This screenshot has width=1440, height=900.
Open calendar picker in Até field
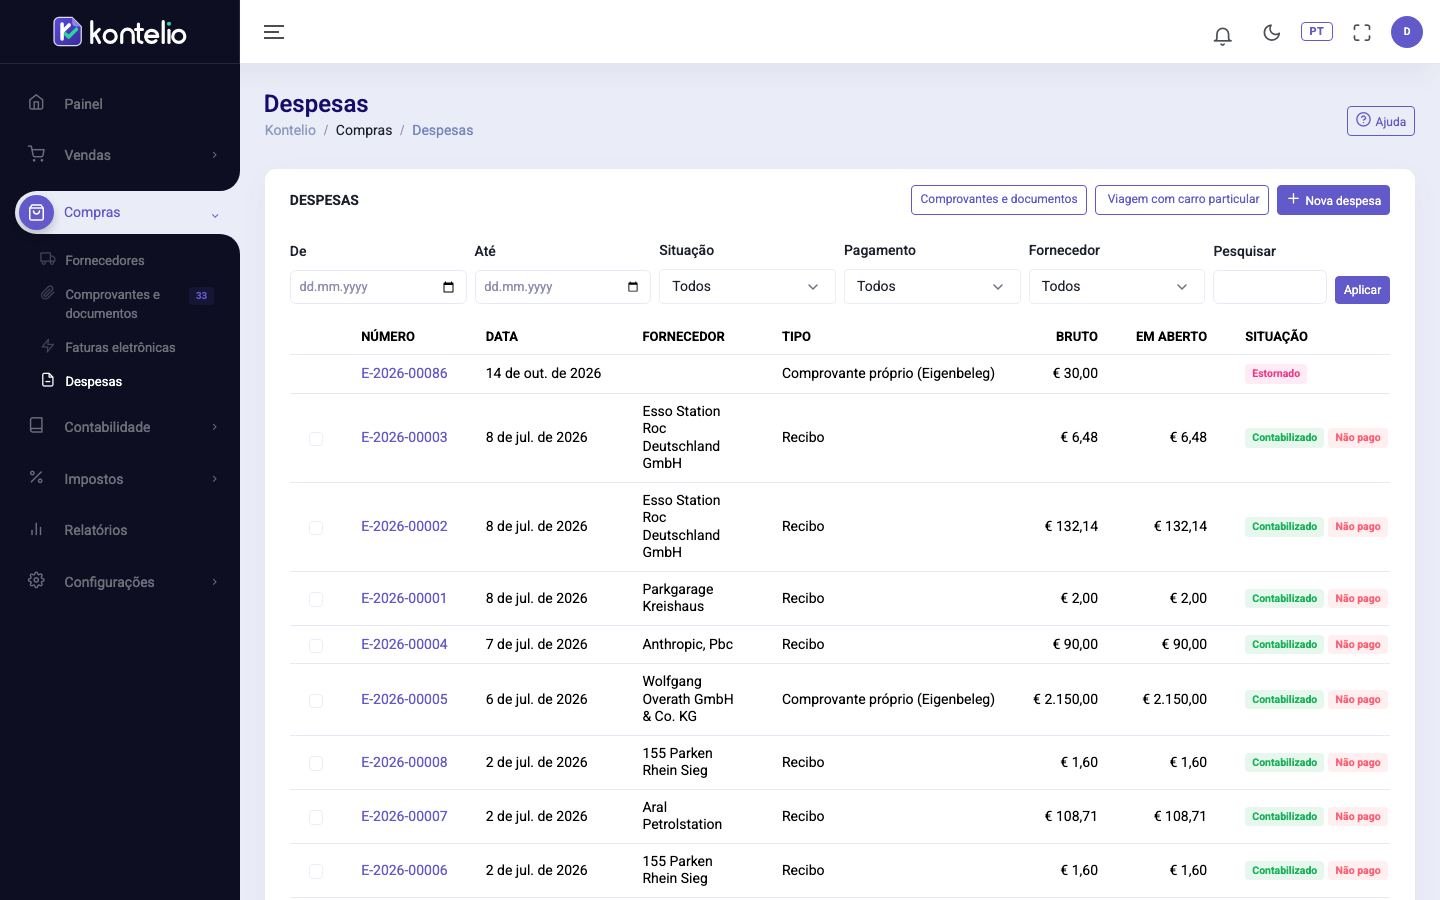(x=633, y=287)
